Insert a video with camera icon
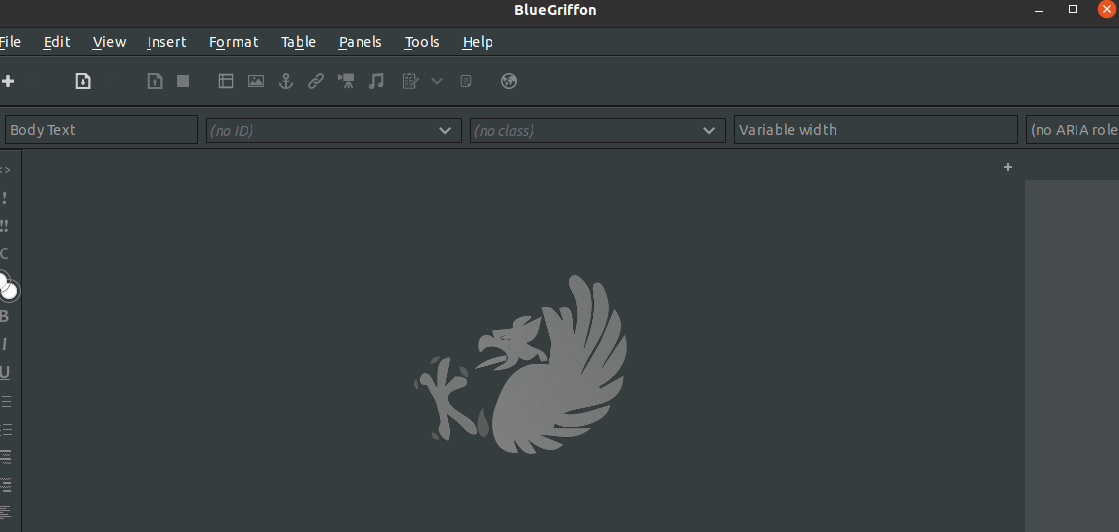Screen dimensions: 1119x532 [x=346, y=81]
